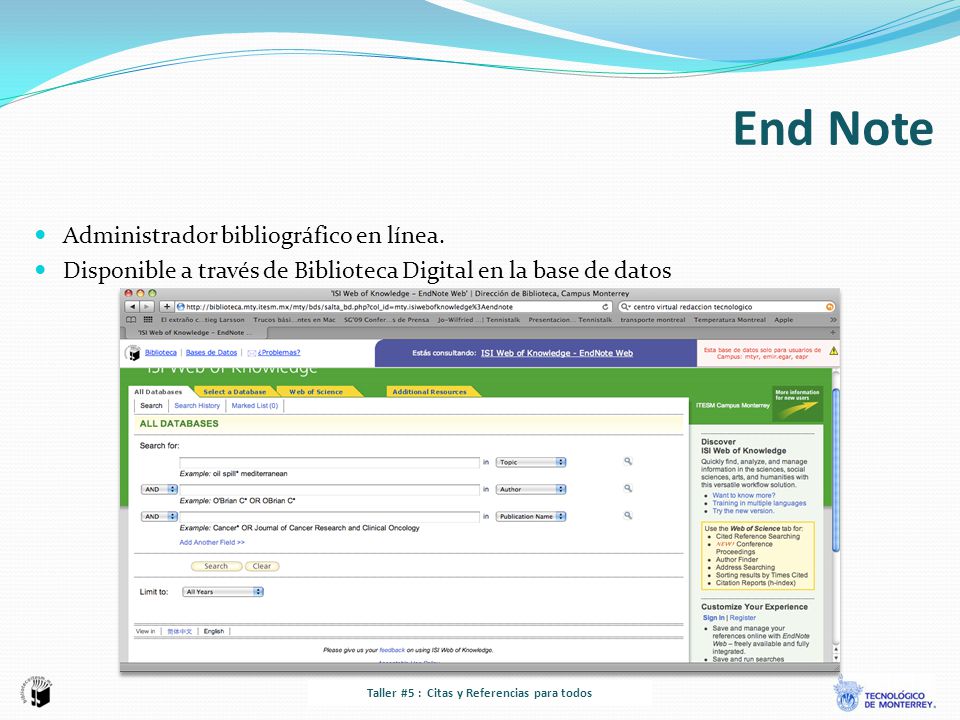Click the search aid magnifier beside Publication Name
This screenshot has height=720, width=960.
pos(628,516)
